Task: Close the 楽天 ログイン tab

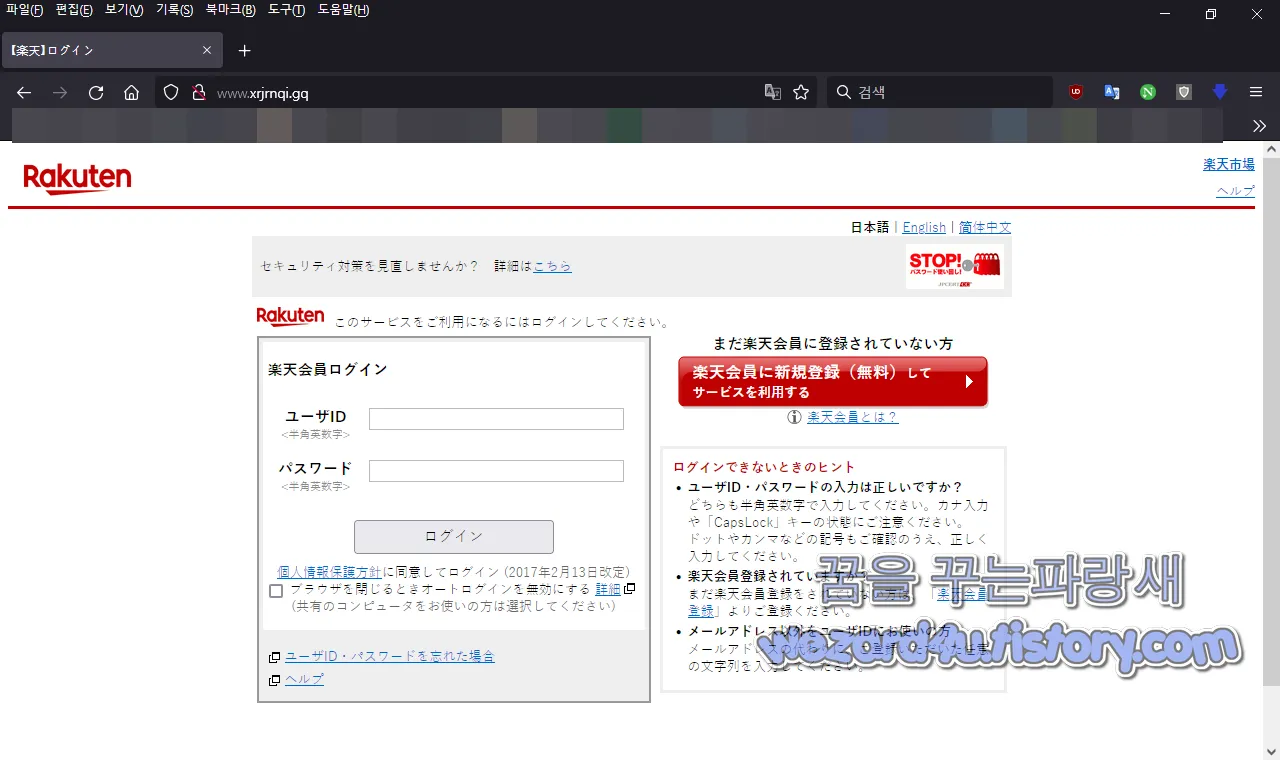Action: [207, 50]
